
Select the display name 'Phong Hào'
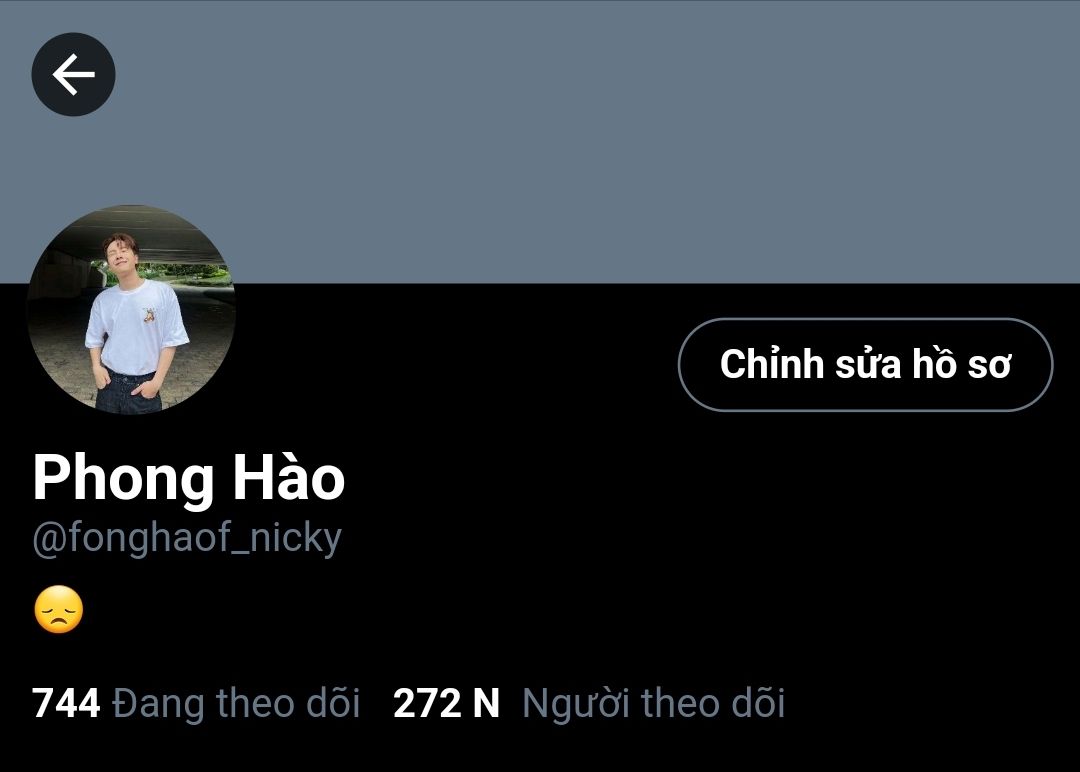189,478
